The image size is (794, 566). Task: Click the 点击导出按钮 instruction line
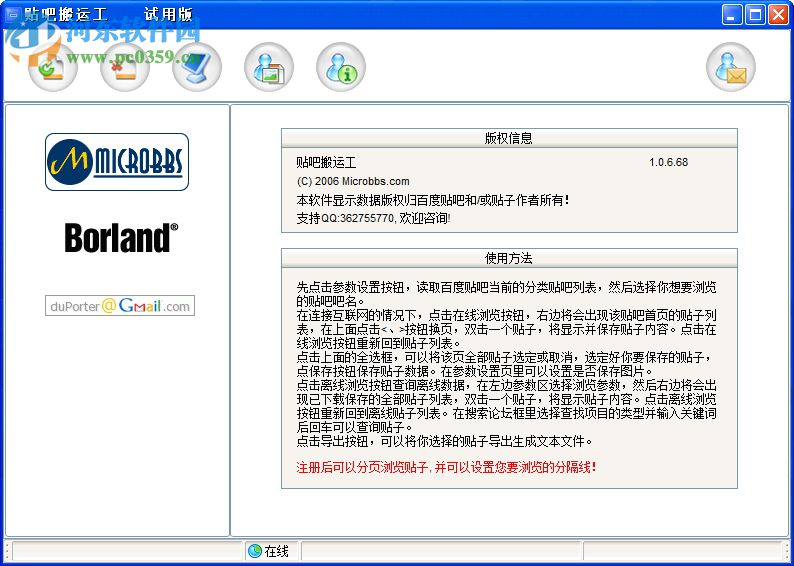445,441
